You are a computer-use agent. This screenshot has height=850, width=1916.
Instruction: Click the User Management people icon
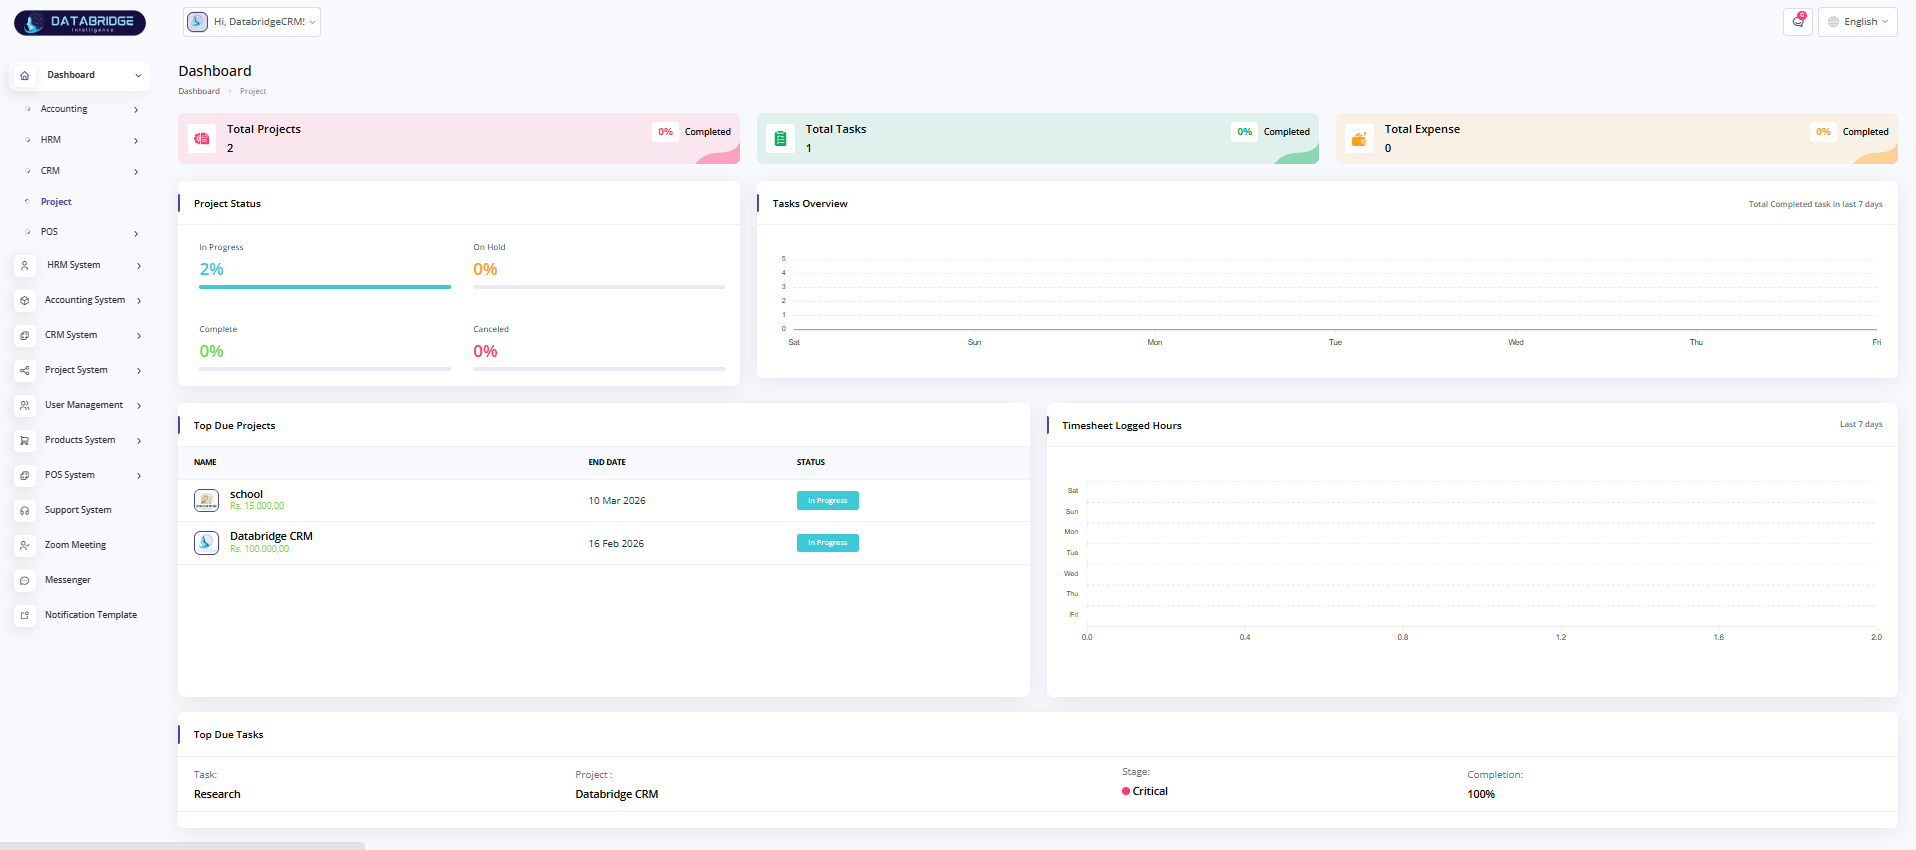(x=25, y=405)
